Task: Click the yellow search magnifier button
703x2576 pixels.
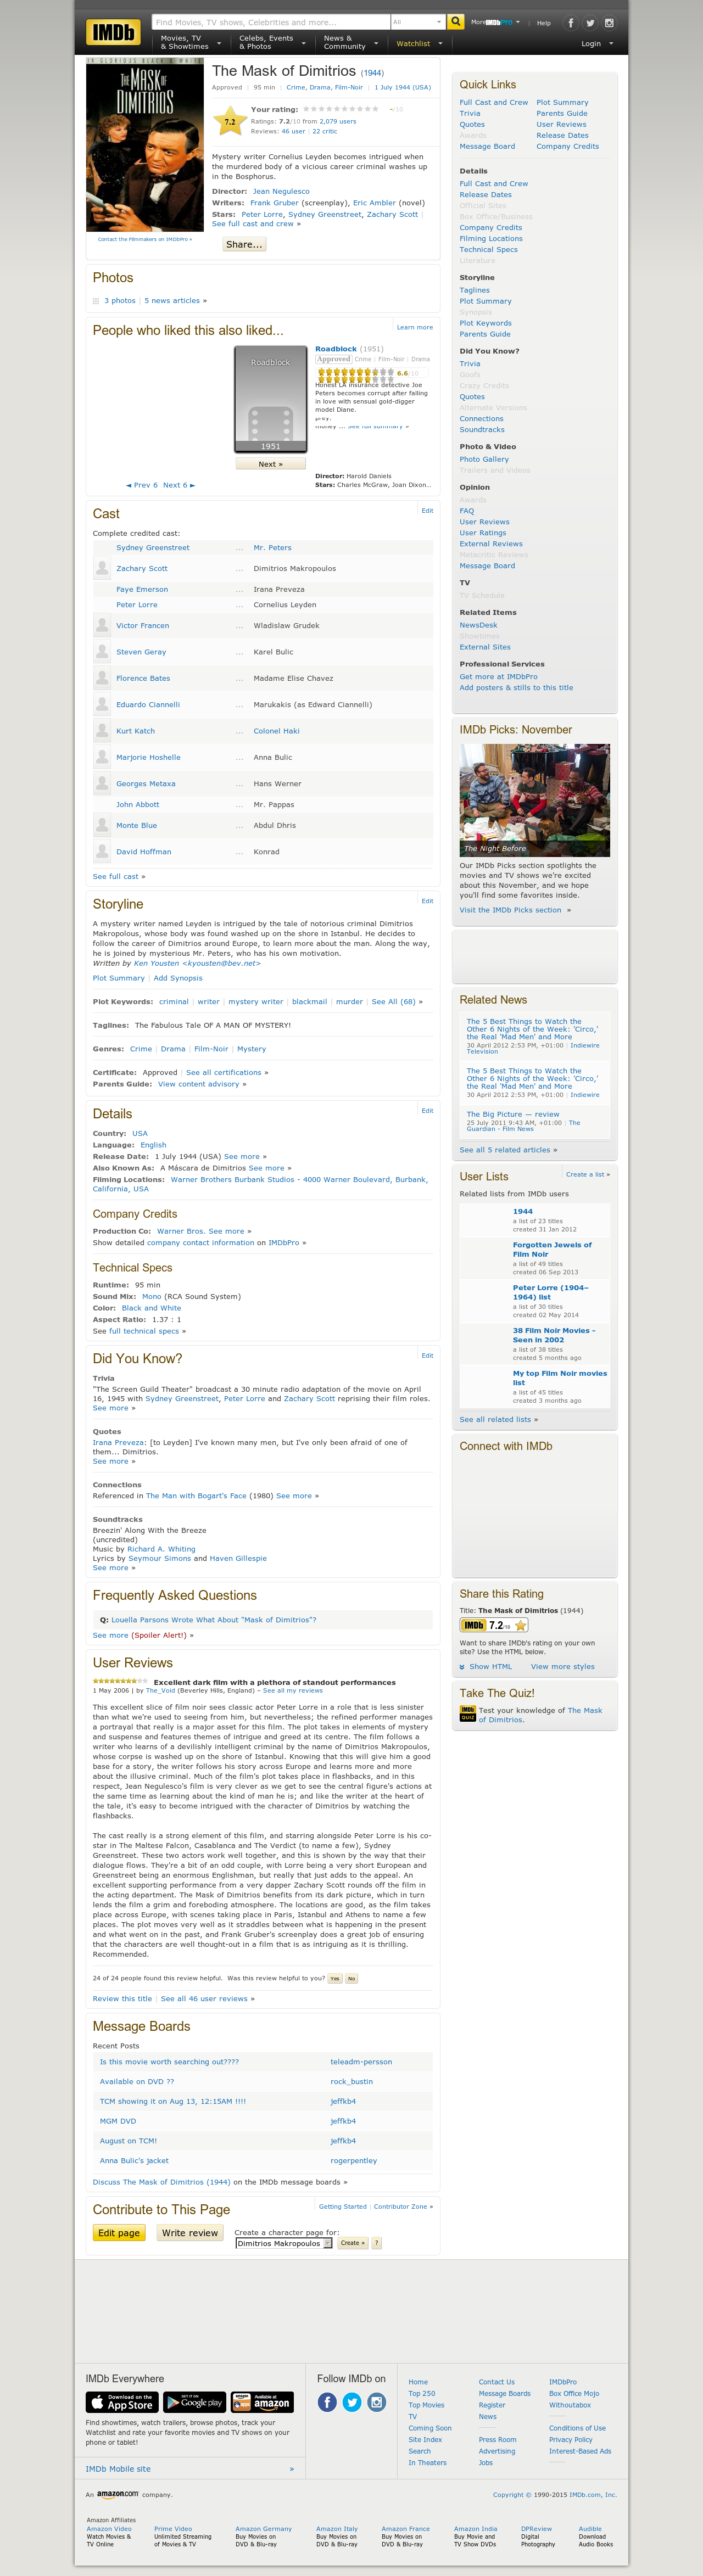Action: 455,21
